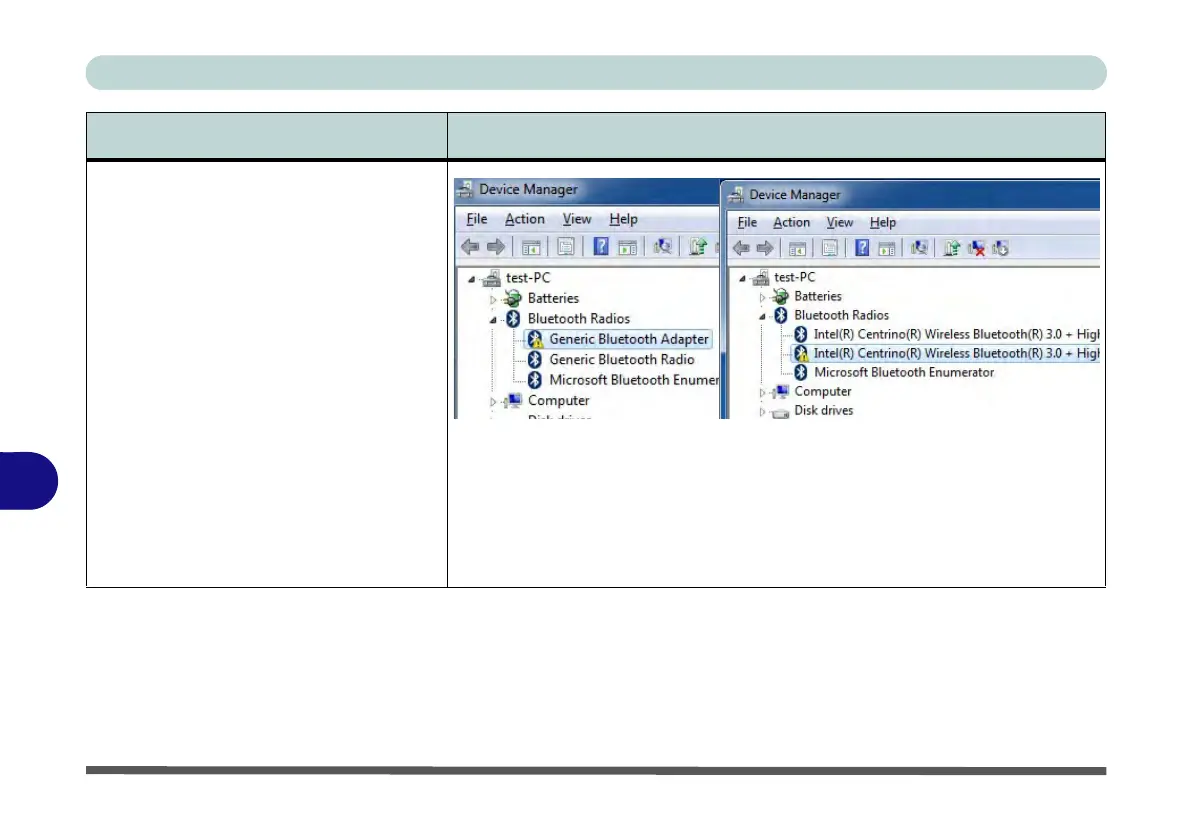Screen dimensions: 1192x838
Task: Select the Disk drives label
Action: 823,411
